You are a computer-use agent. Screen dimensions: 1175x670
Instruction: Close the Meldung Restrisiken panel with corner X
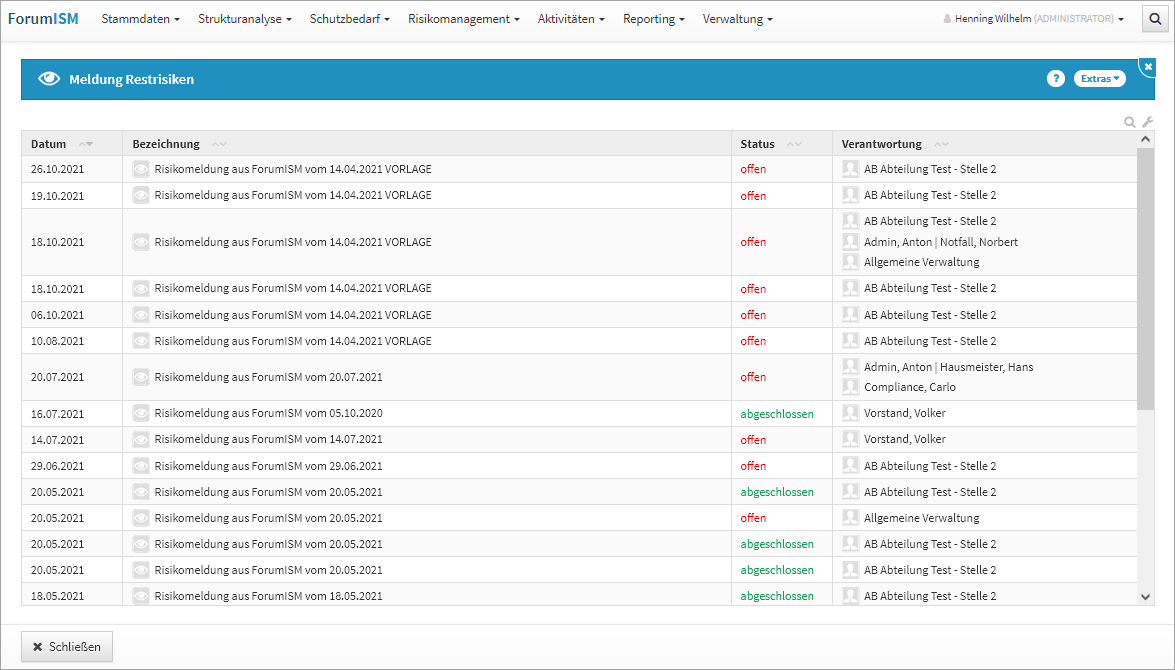pyautogui.click(x=1148, y=67)
